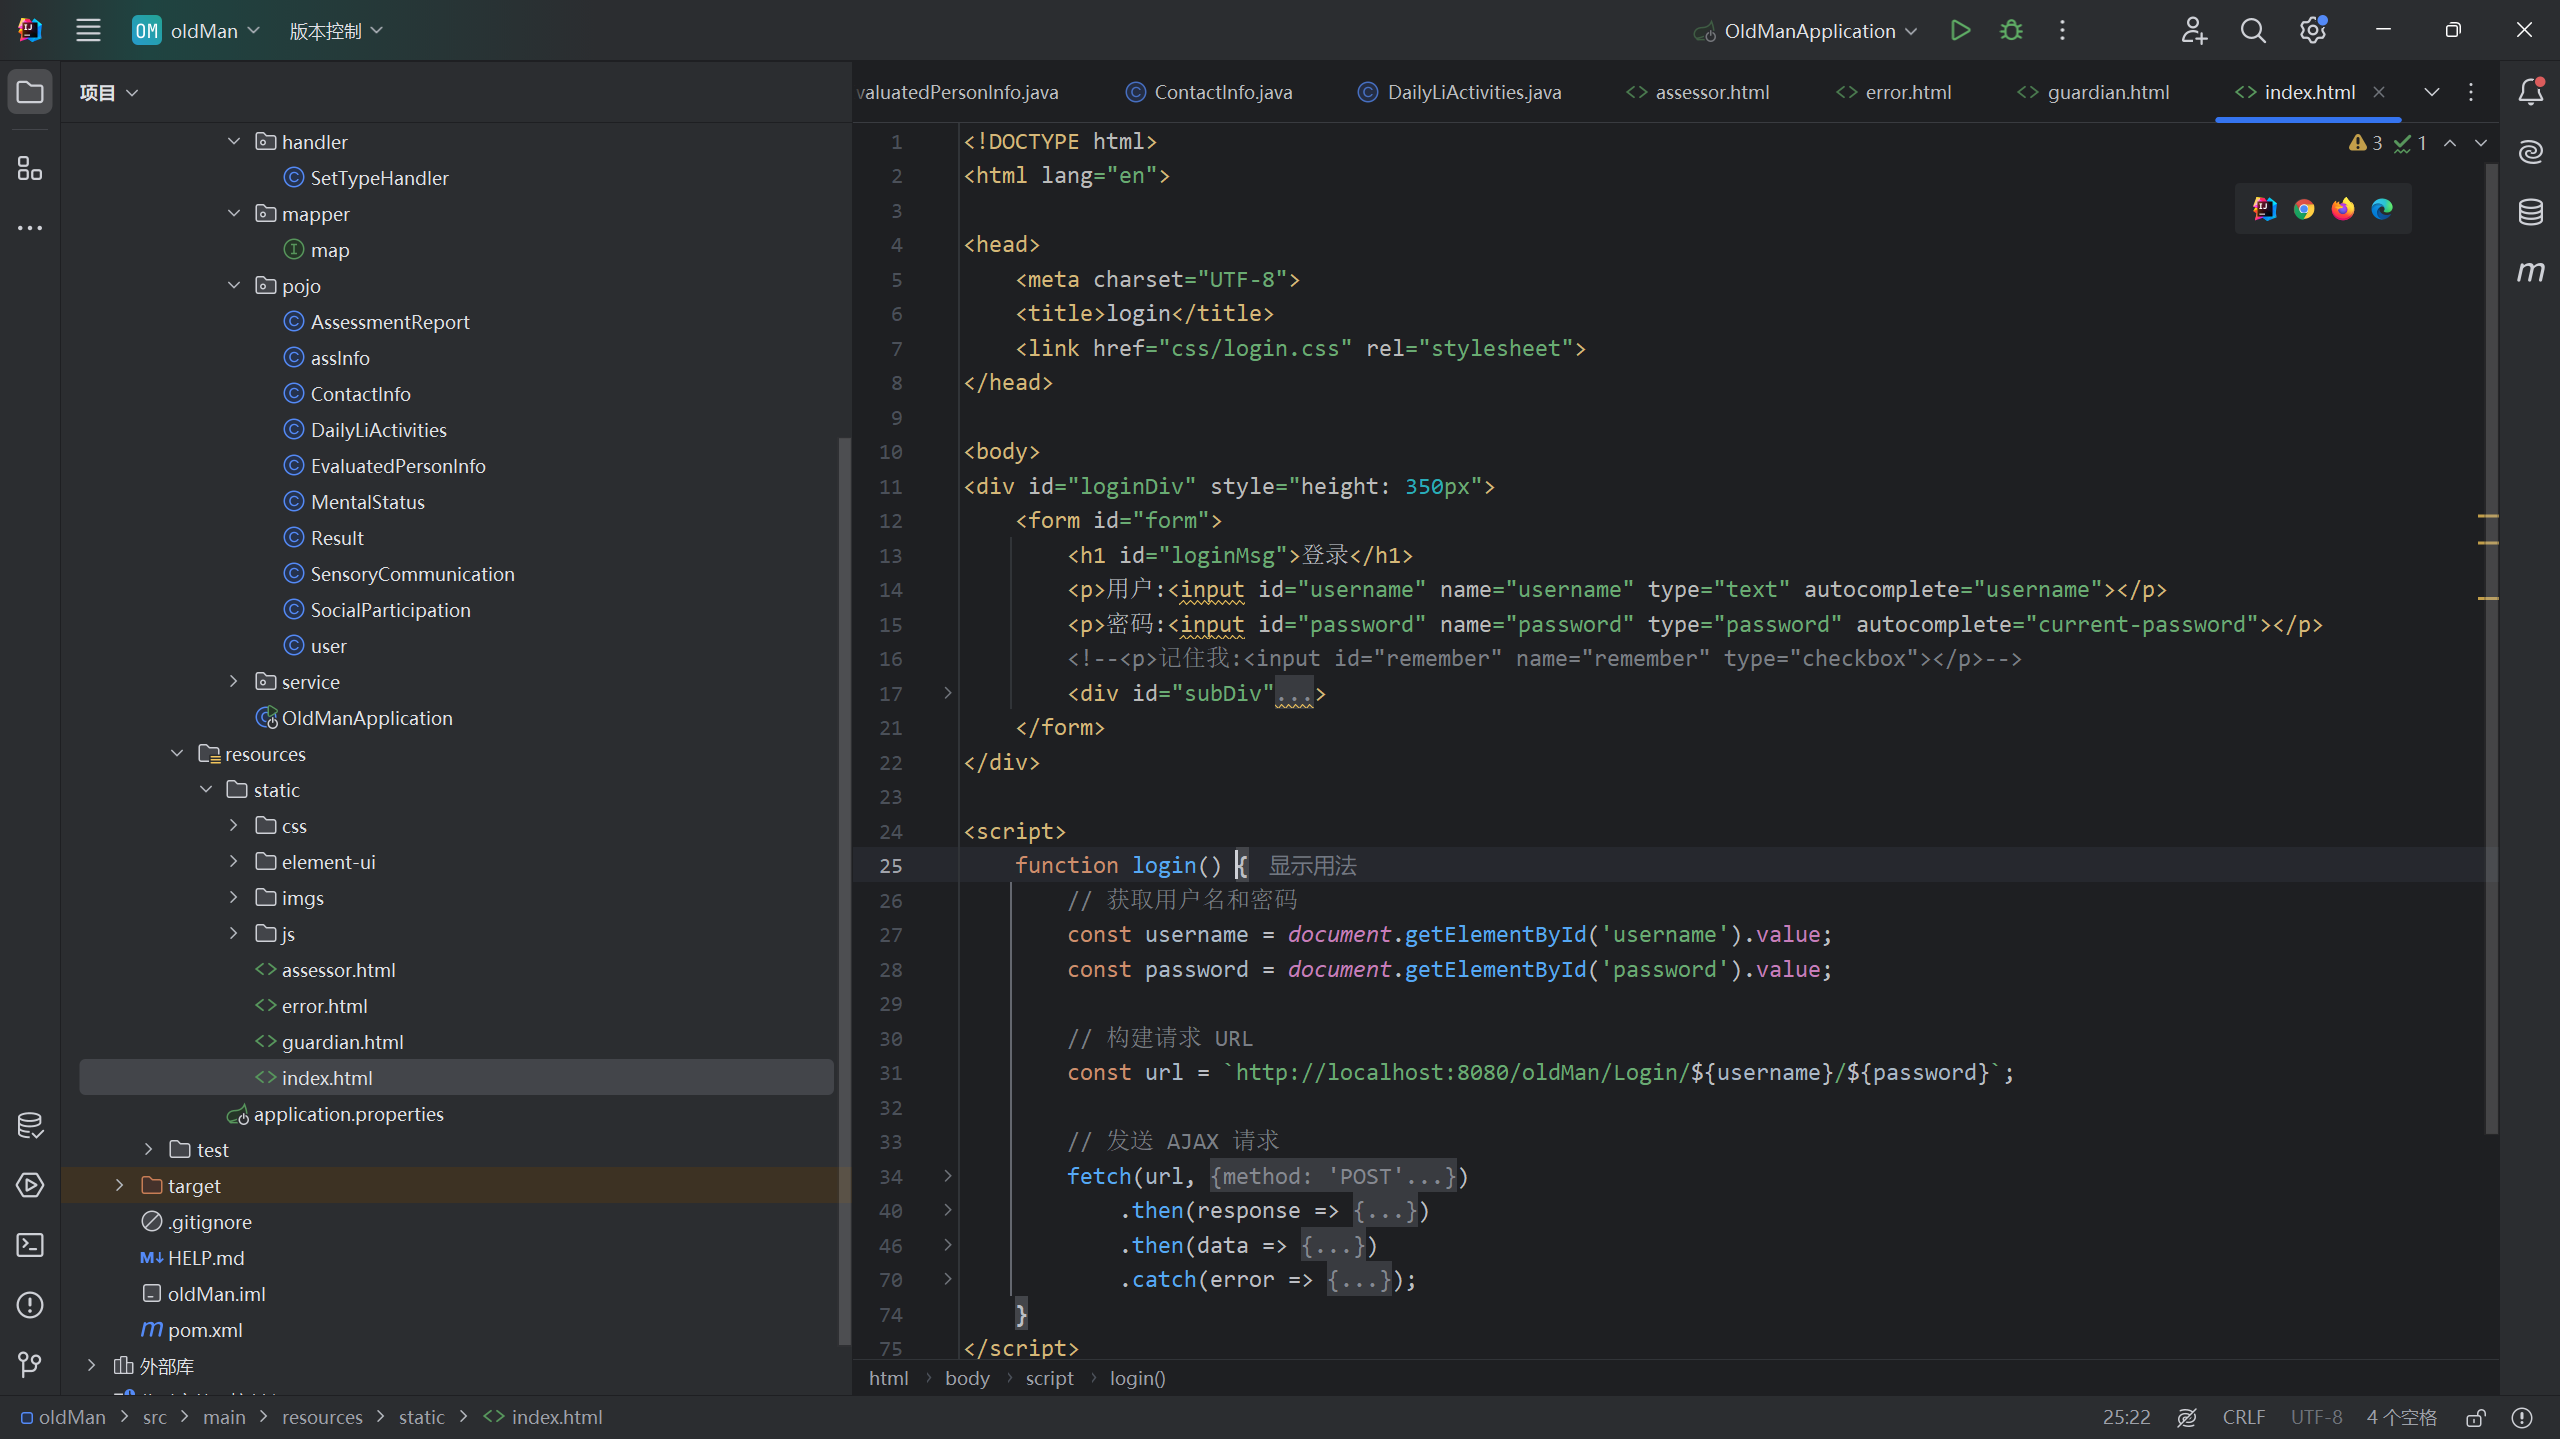Open the AI Assistant spiral icon

click(2531, 152)
